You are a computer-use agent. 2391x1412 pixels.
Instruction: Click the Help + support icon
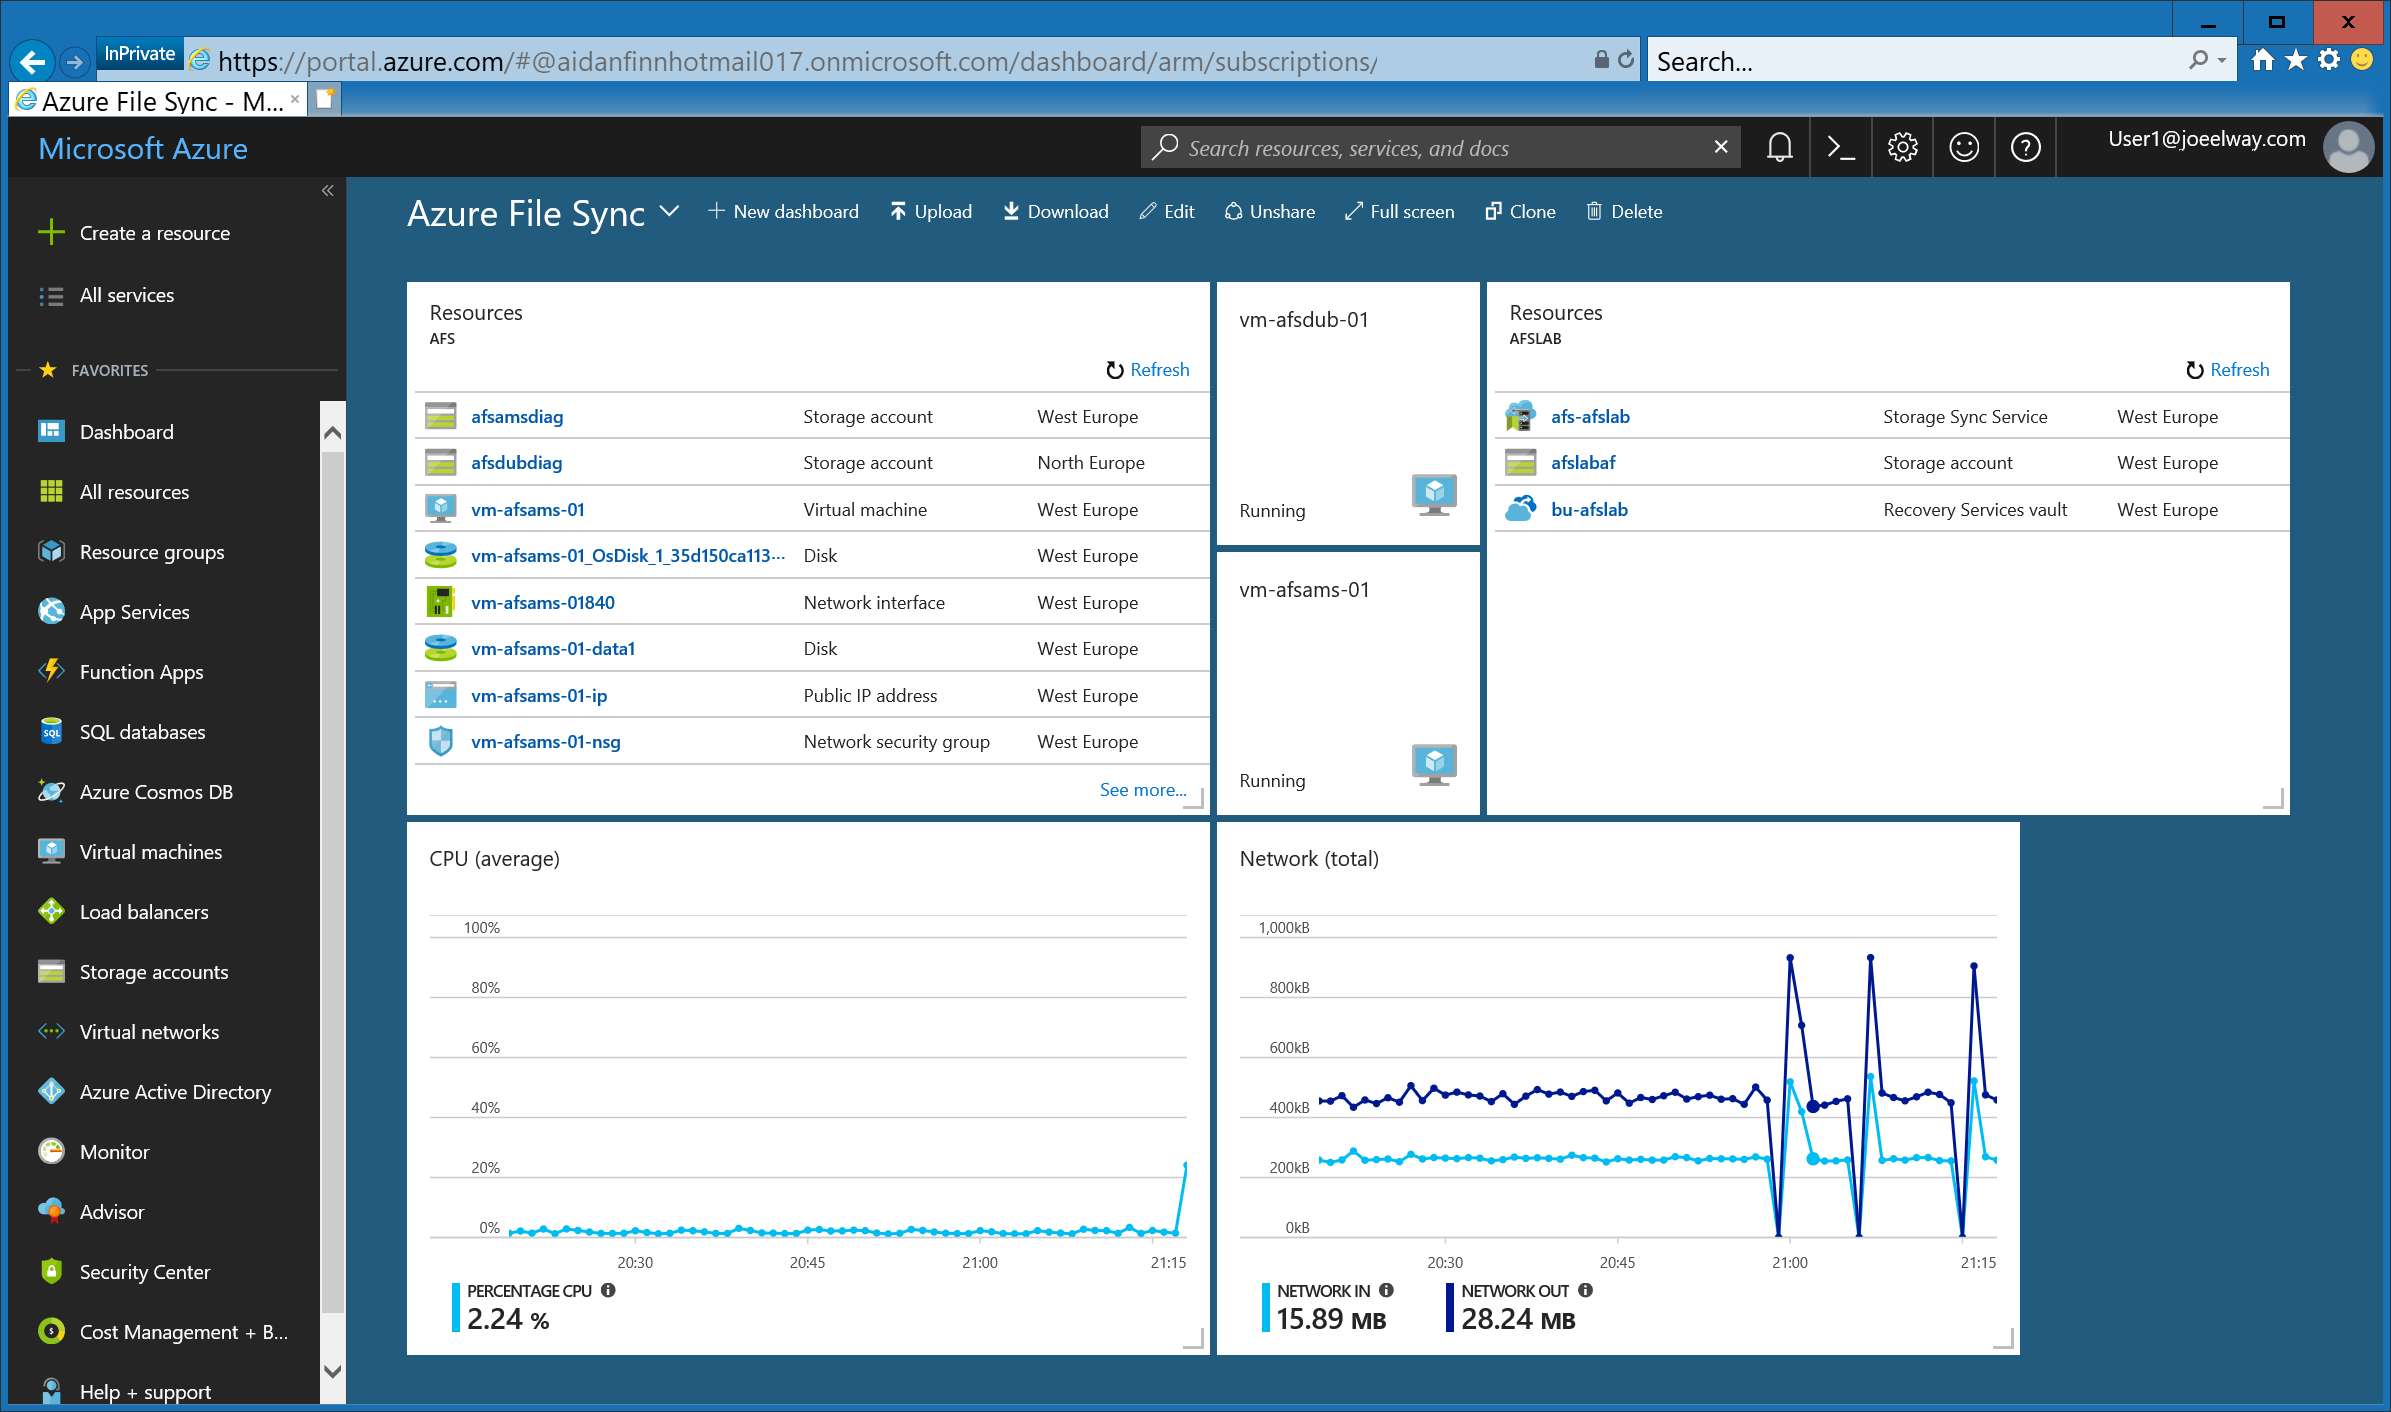[x=51, y=1391]
